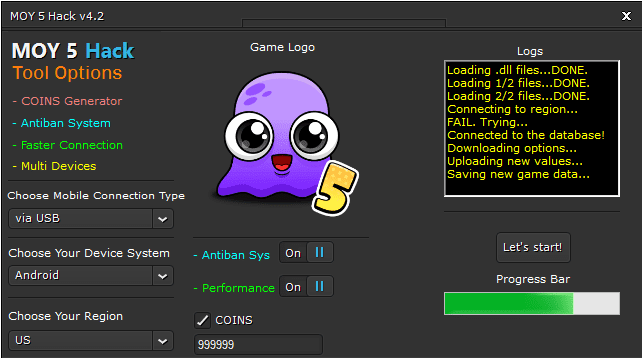Click the Antiban System option text
This screenshot has height=360, width=644.
click(62, 123)
